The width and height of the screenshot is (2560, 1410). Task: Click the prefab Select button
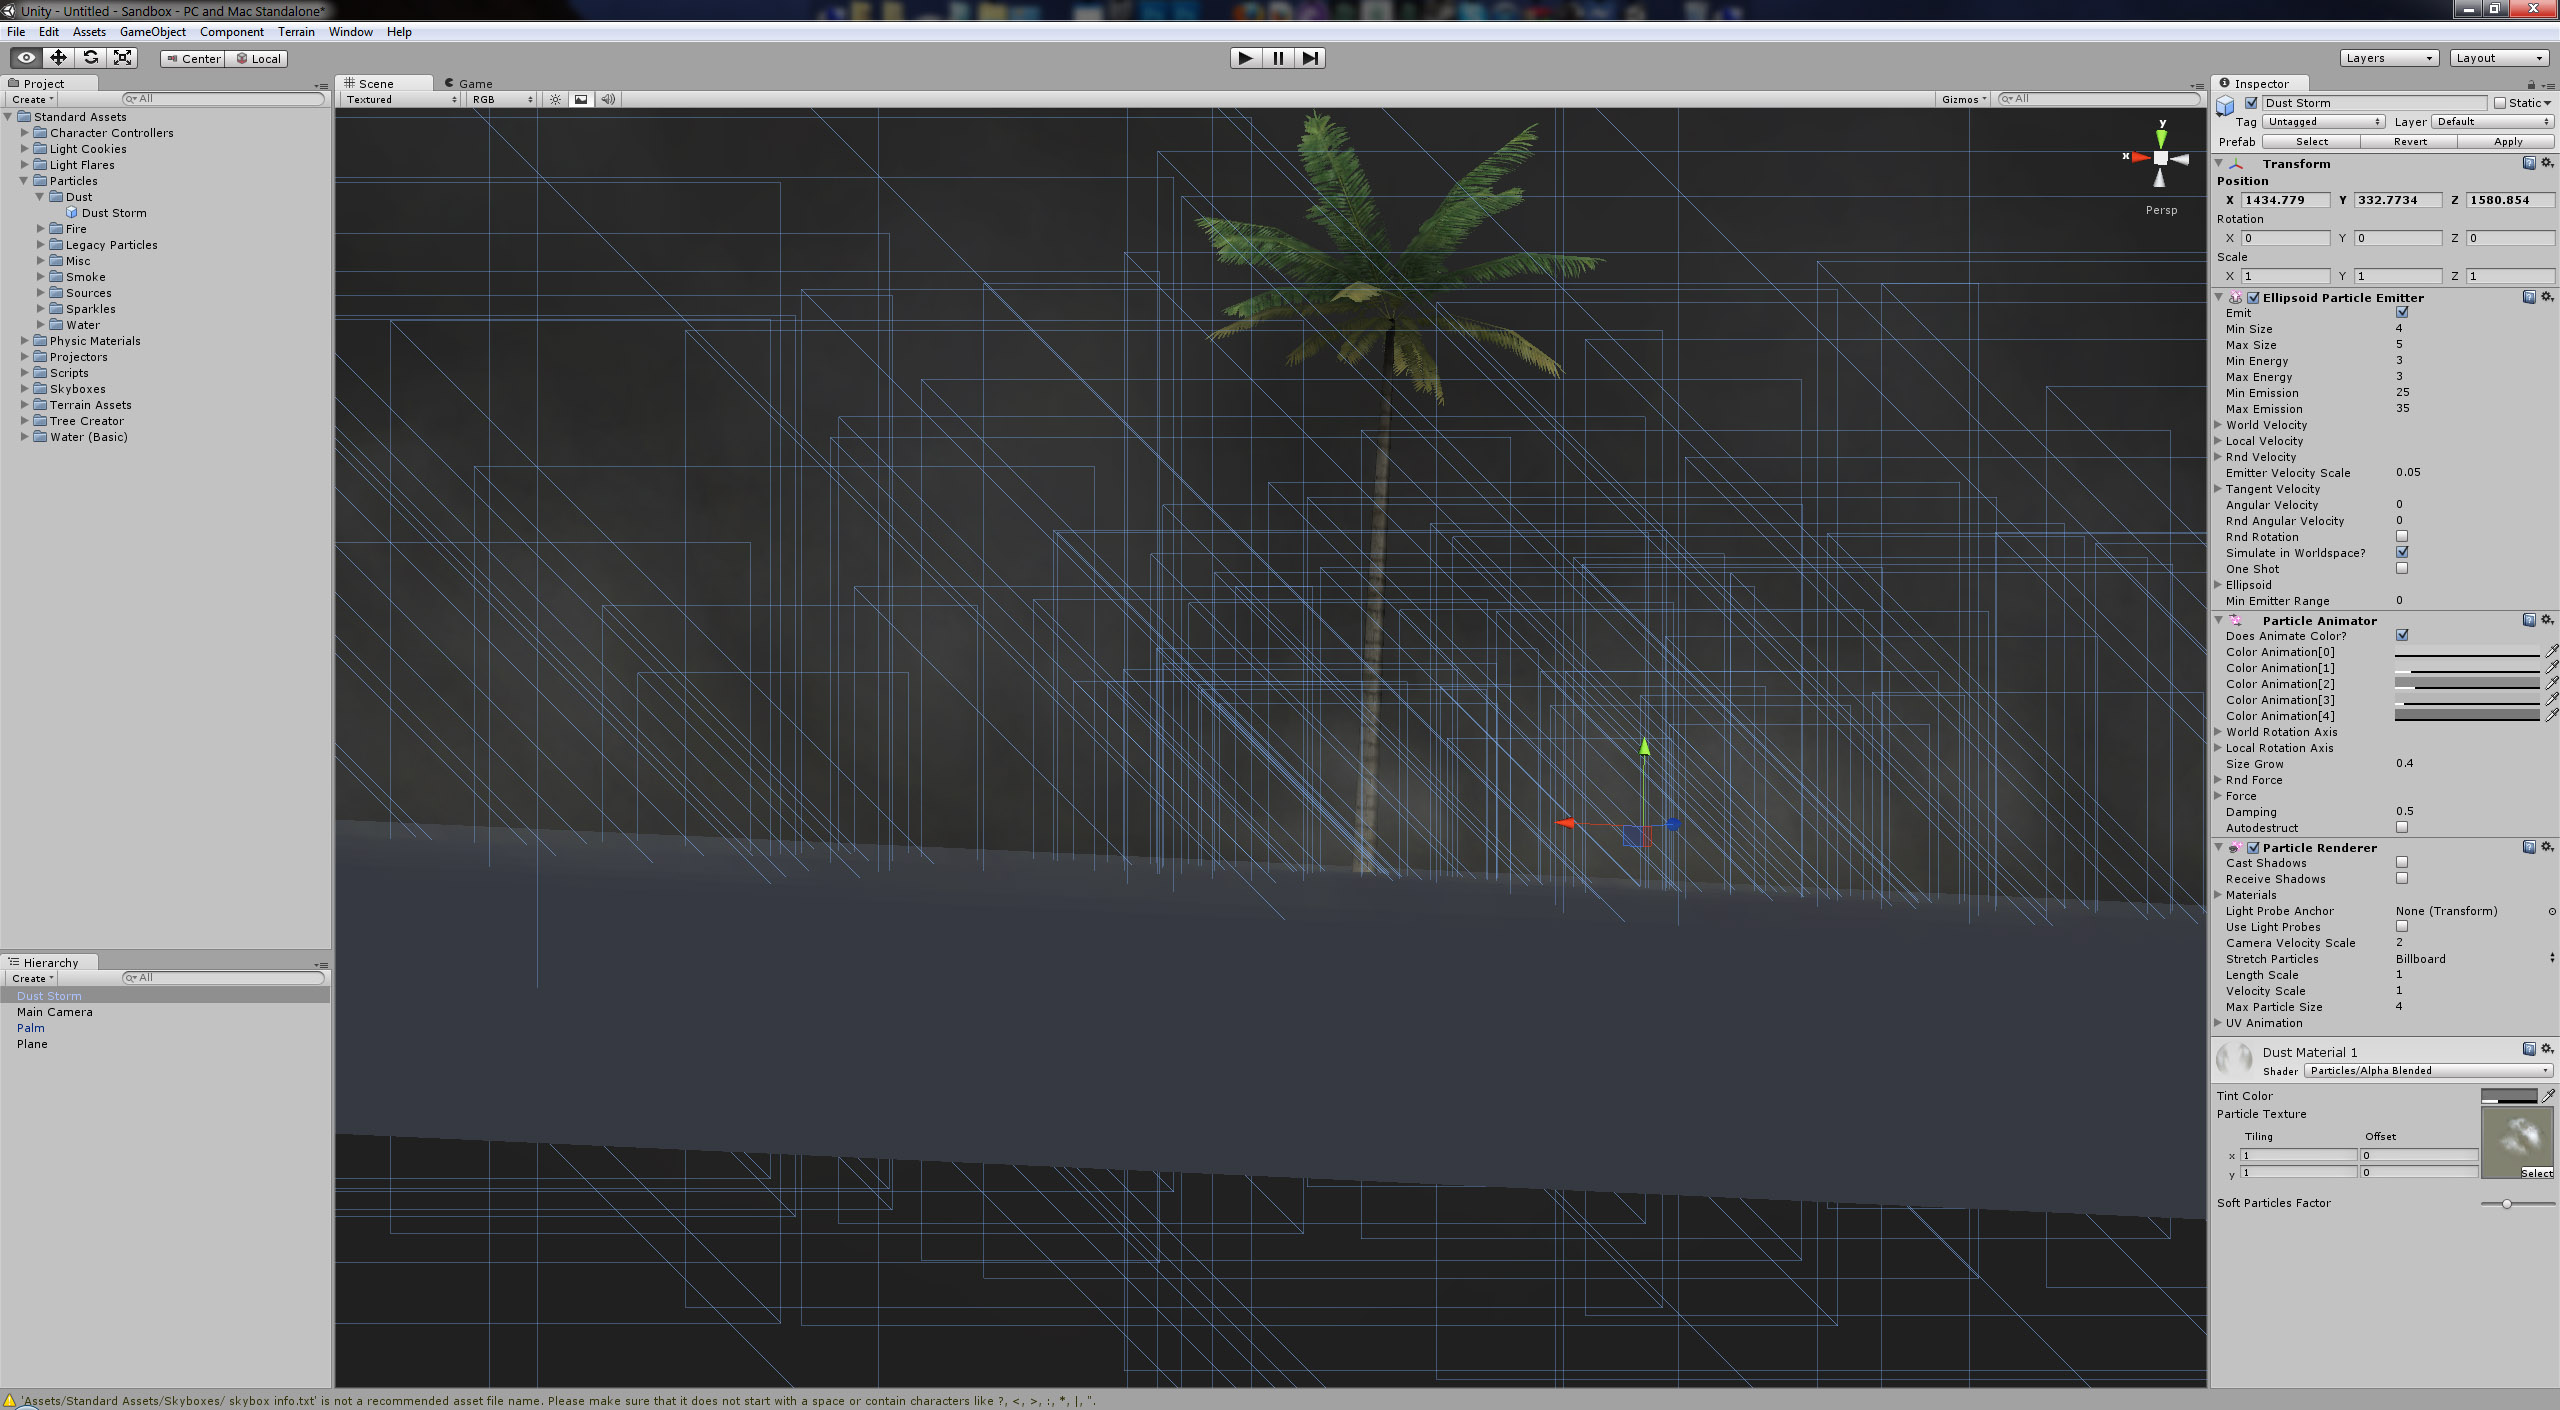click(2311, 142)
